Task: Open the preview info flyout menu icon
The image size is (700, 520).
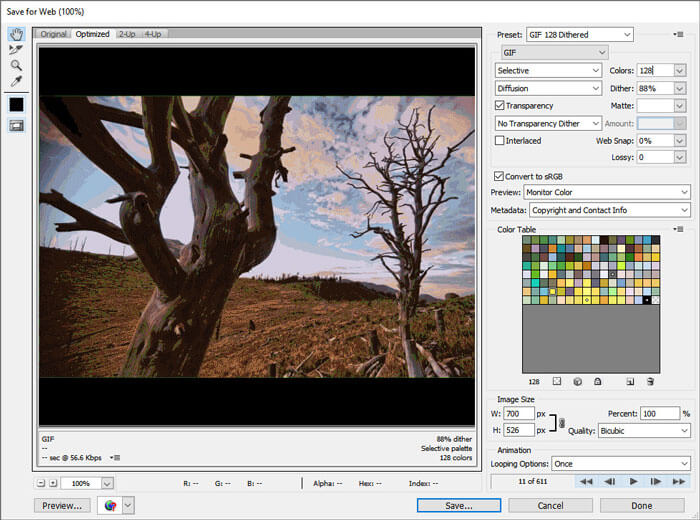Action: (115, 458)
